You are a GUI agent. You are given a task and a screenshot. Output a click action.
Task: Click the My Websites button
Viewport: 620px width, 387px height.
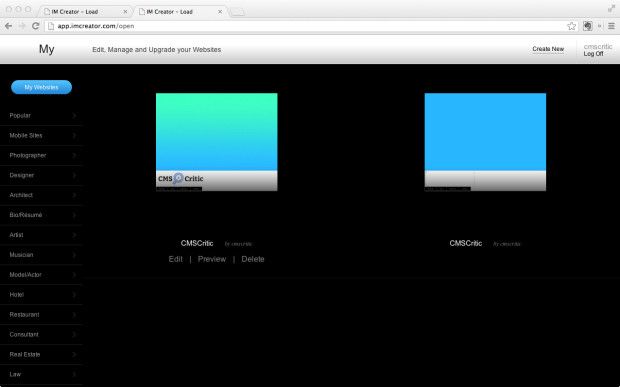(x=42, y=87)
